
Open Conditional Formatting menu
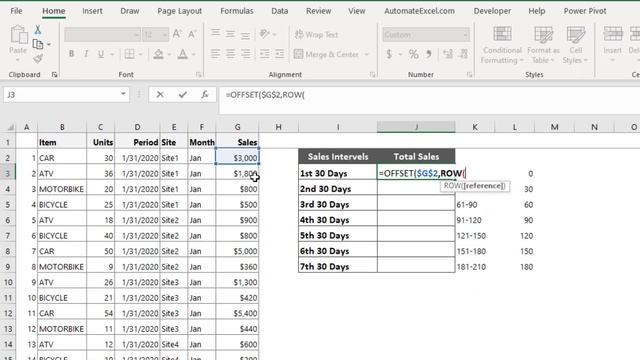[502, 45]
